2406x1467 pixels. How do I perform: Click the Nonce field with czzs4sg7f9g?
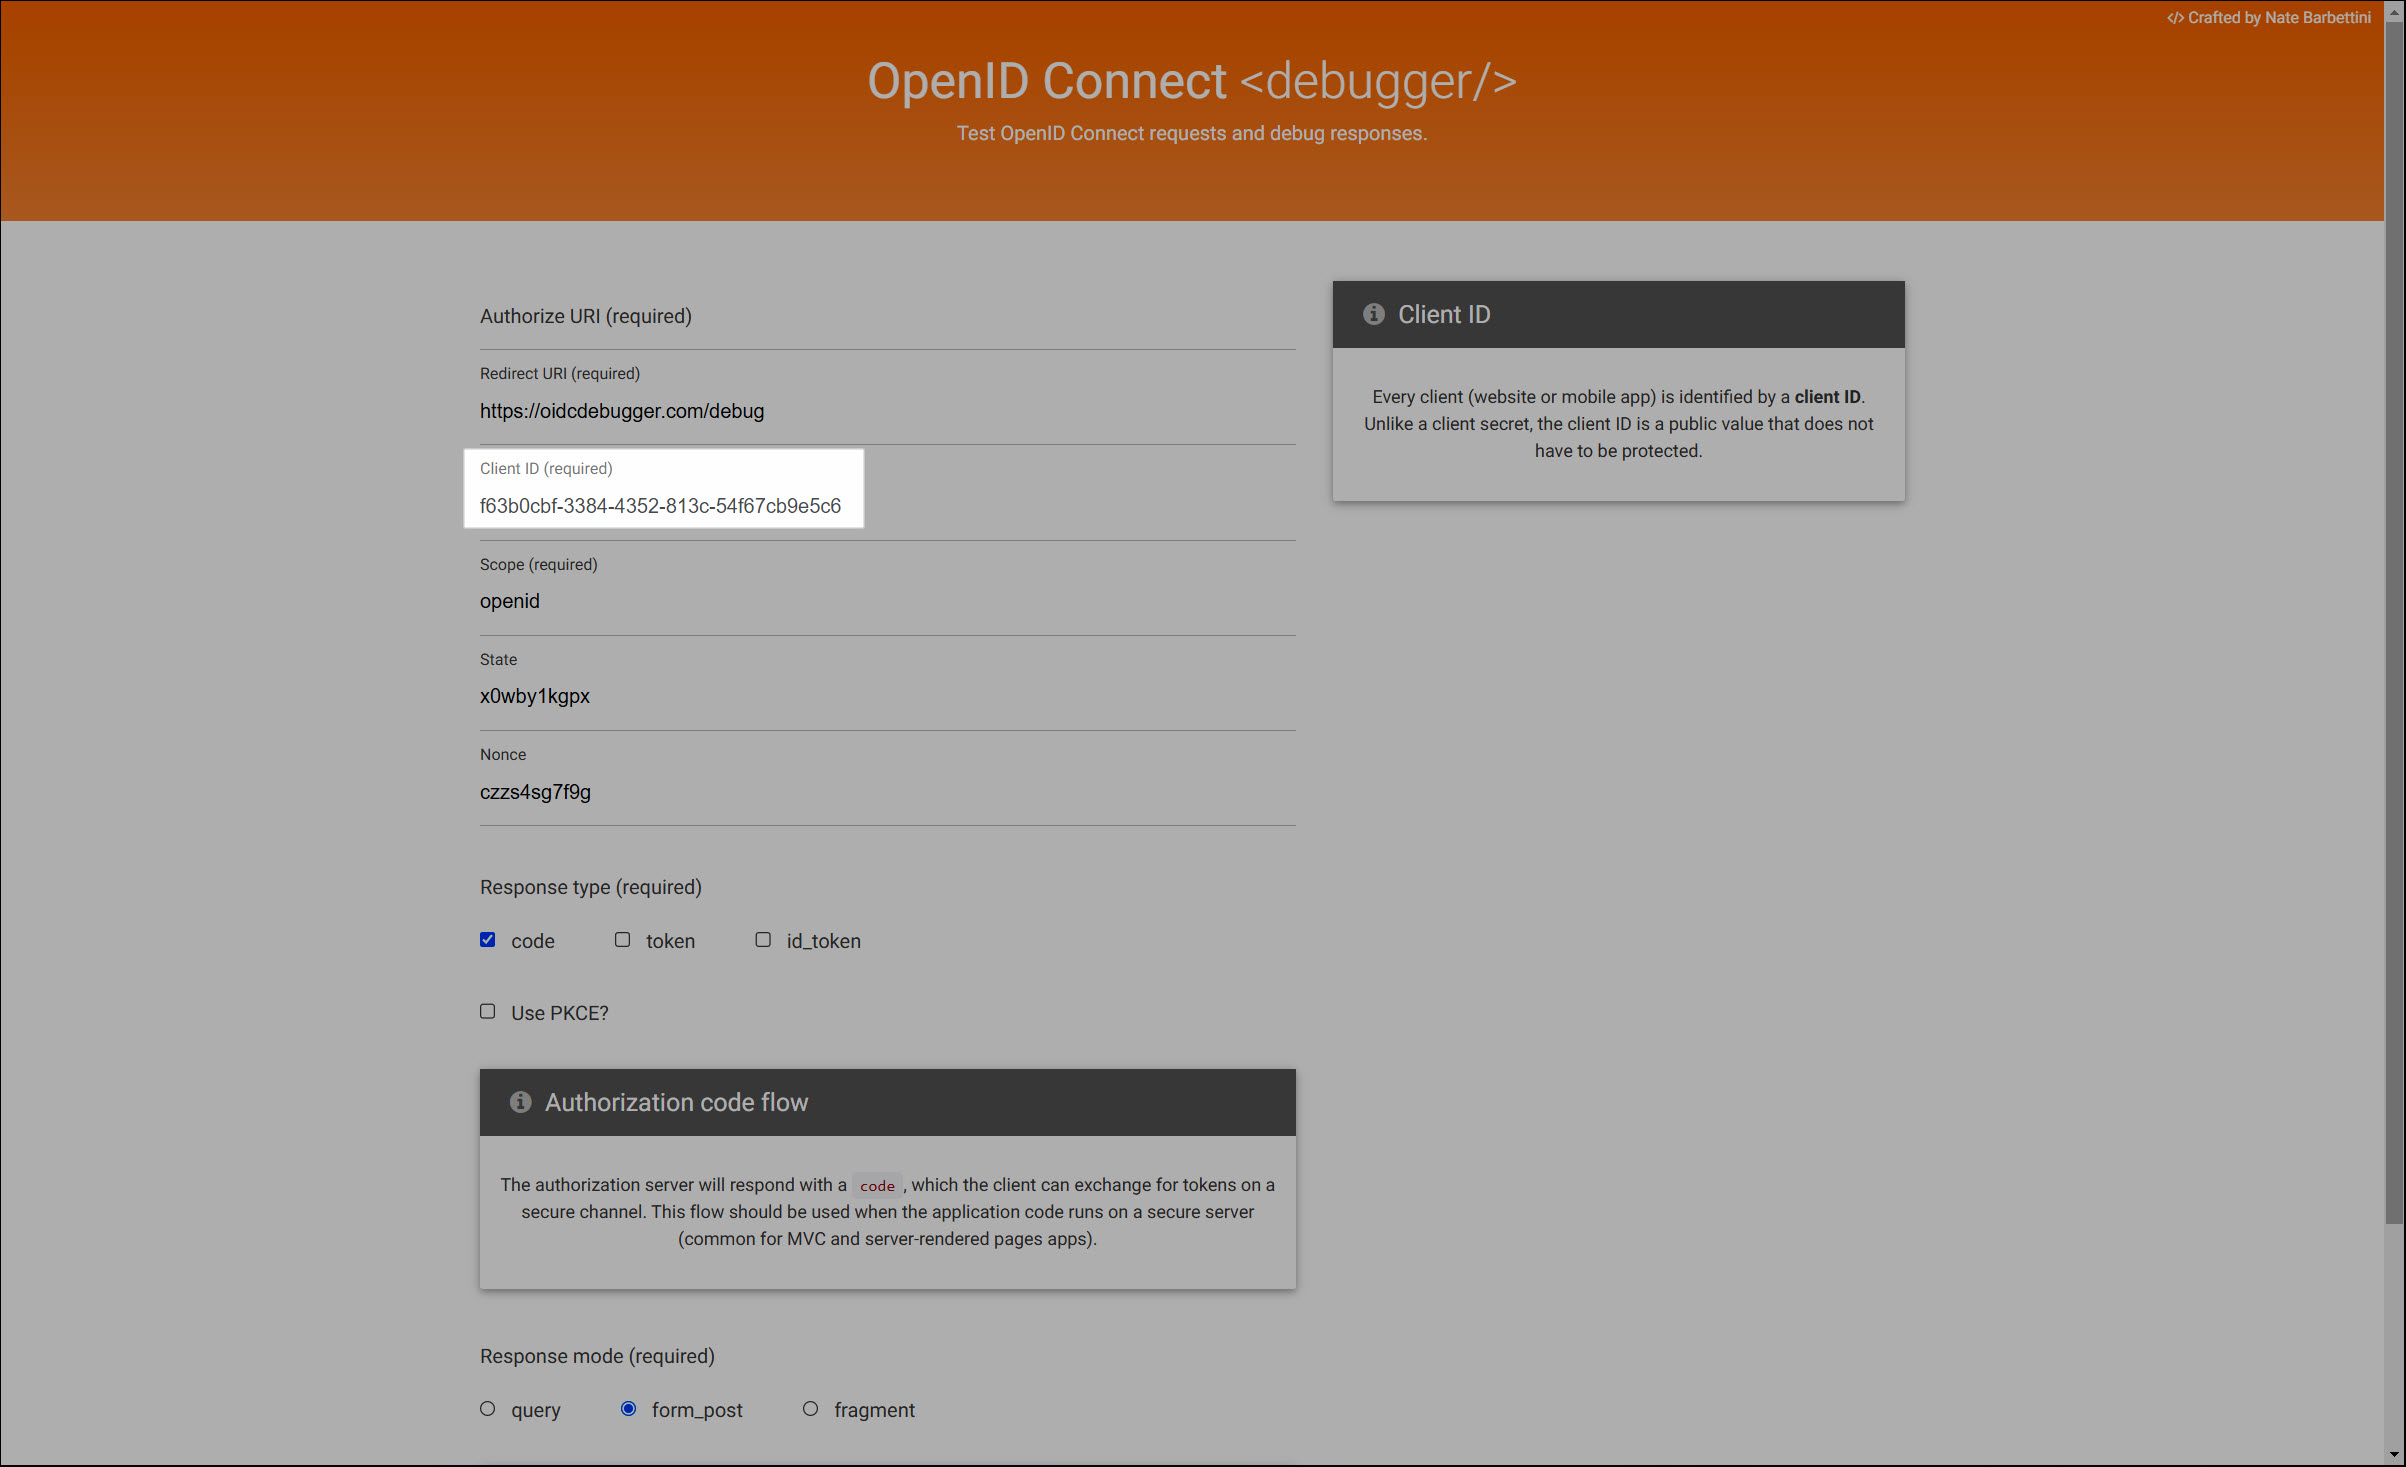[x=888, y=792]
